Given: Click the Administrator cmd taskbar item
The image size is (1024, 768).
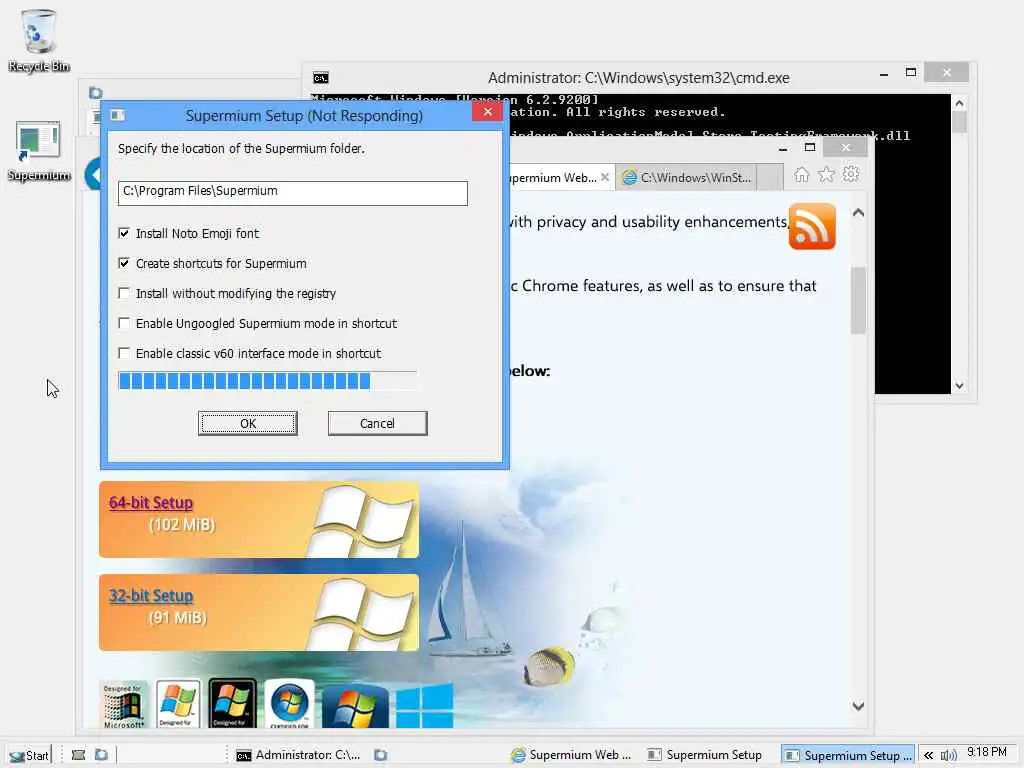Looking at the screenshot, I should [x=298, y=755].
